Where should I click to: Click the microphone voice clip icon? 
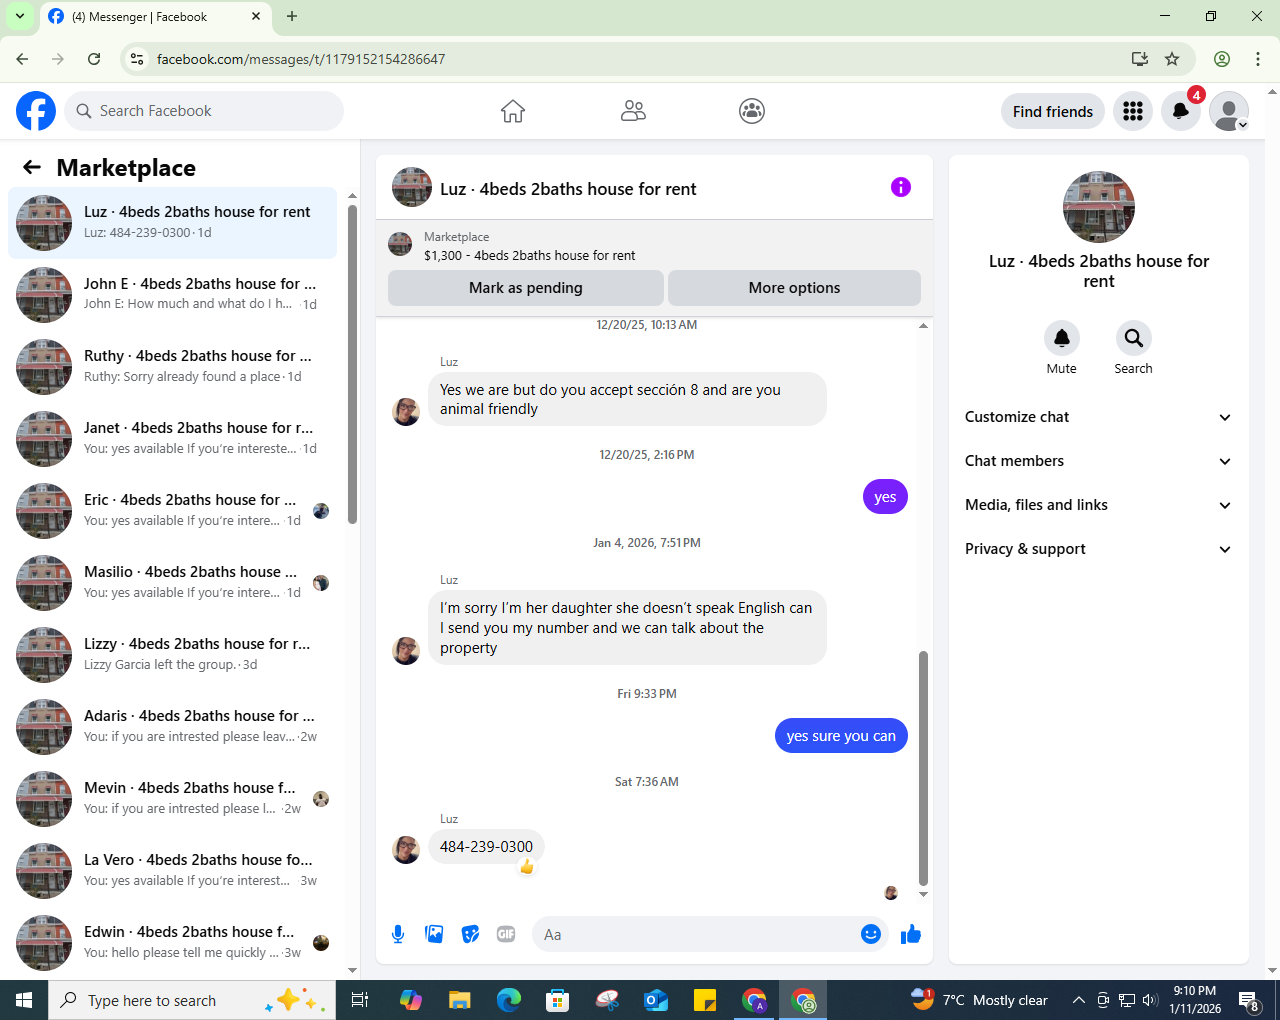pyautogui.click(x=398, y=934)
